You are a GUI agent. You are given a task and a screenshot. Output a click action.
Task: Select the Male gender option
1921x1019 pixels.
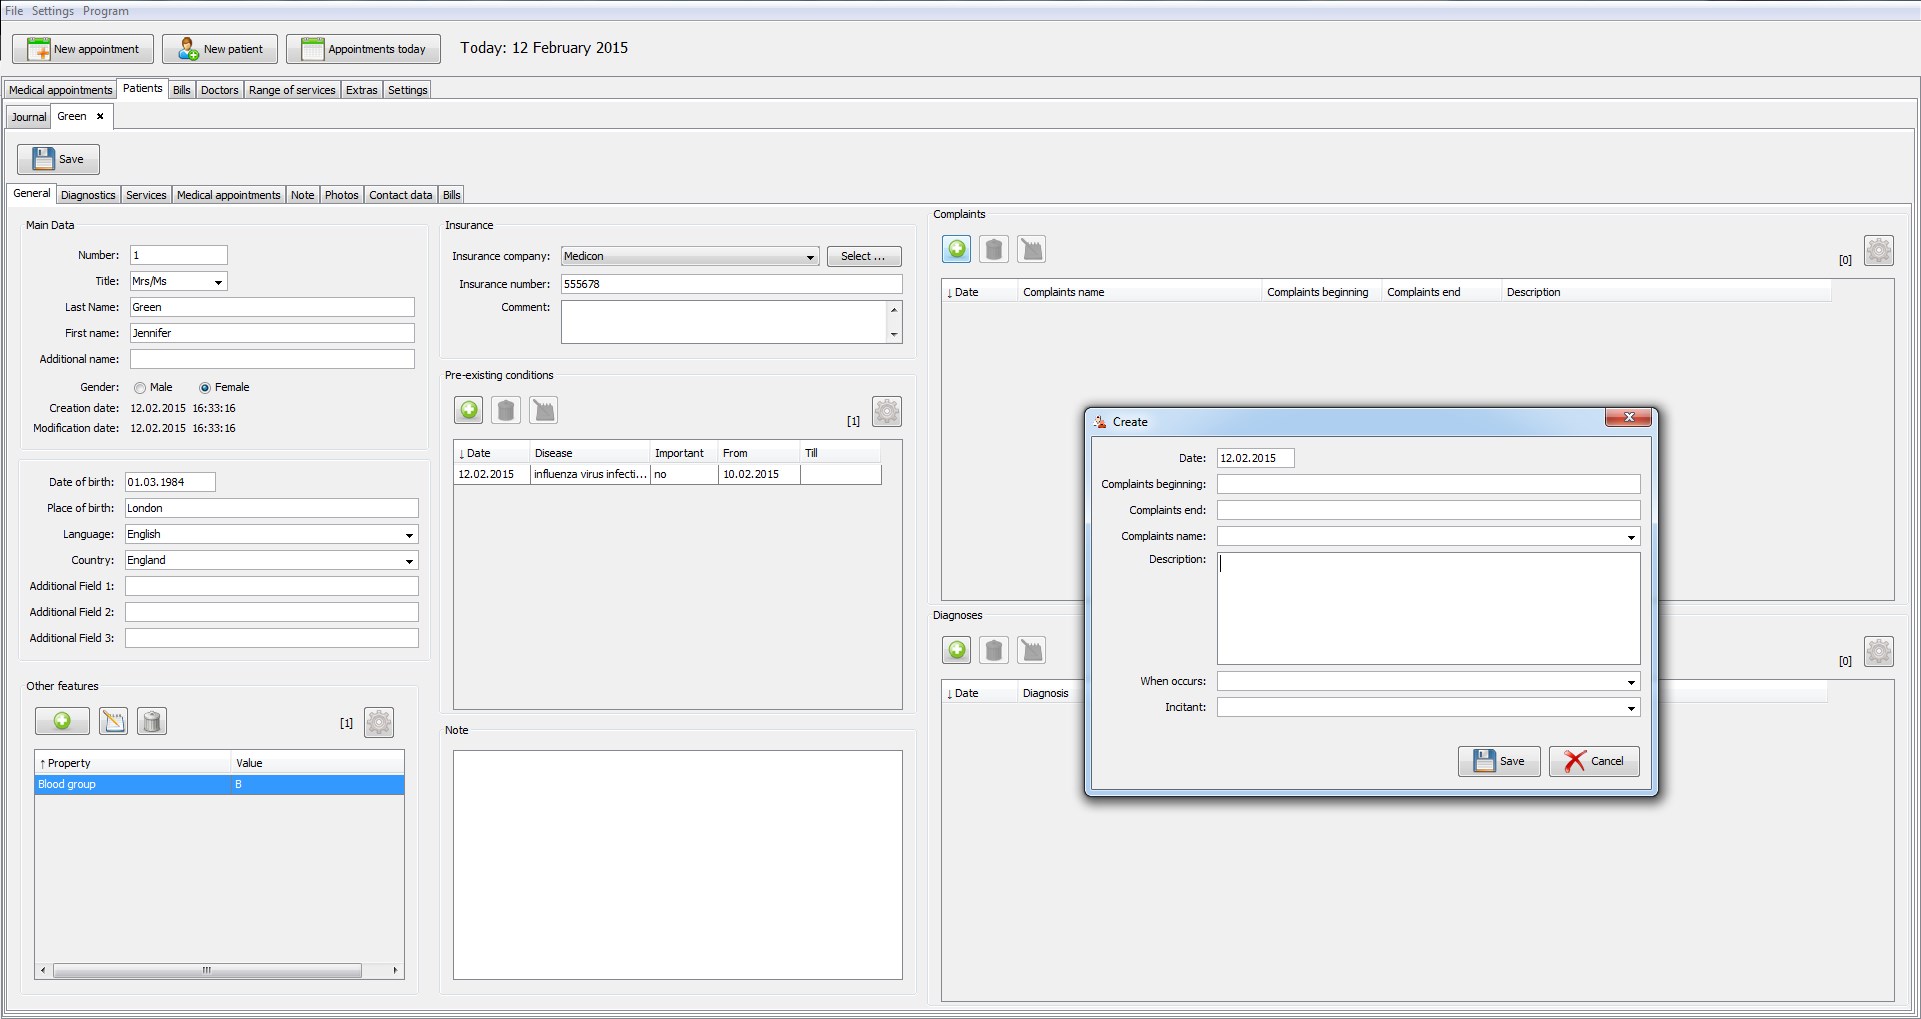tap(140, 388)
